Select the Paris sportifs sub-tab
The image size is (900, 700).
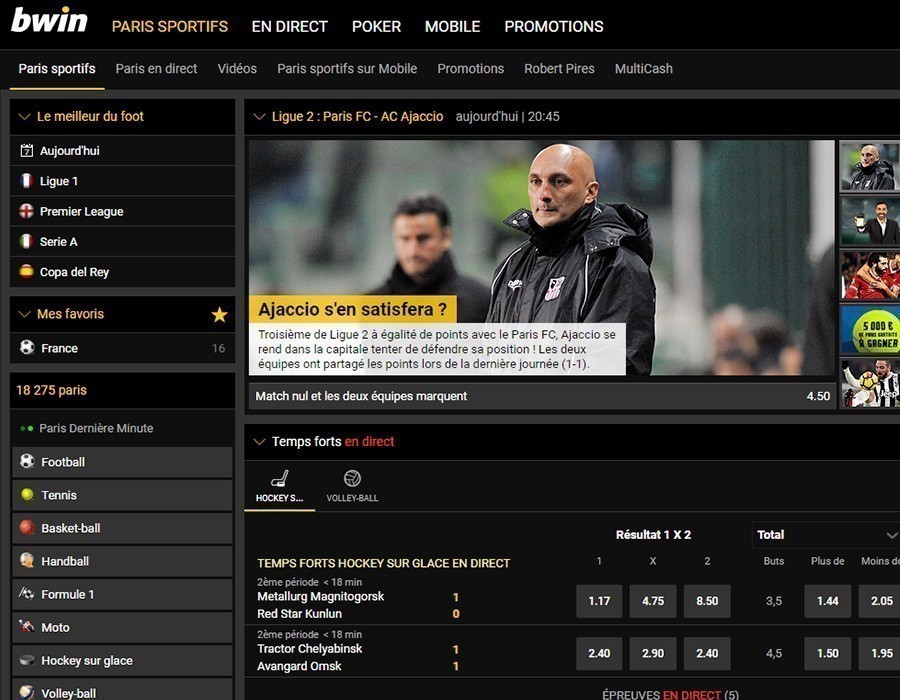click(57, 69)
